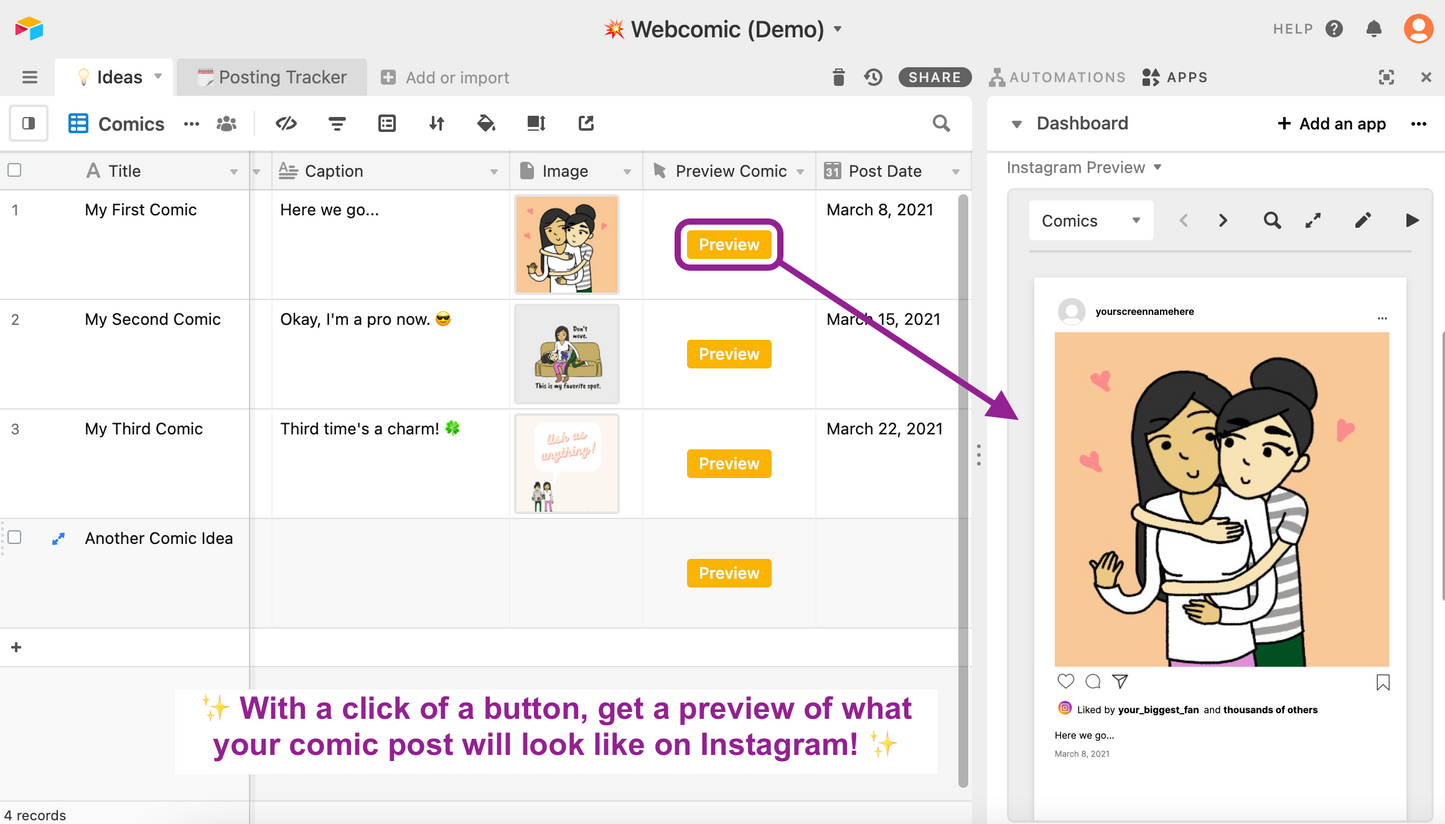
Task: Click the sort arrows icon in toolbar
Action: (436, 123)
